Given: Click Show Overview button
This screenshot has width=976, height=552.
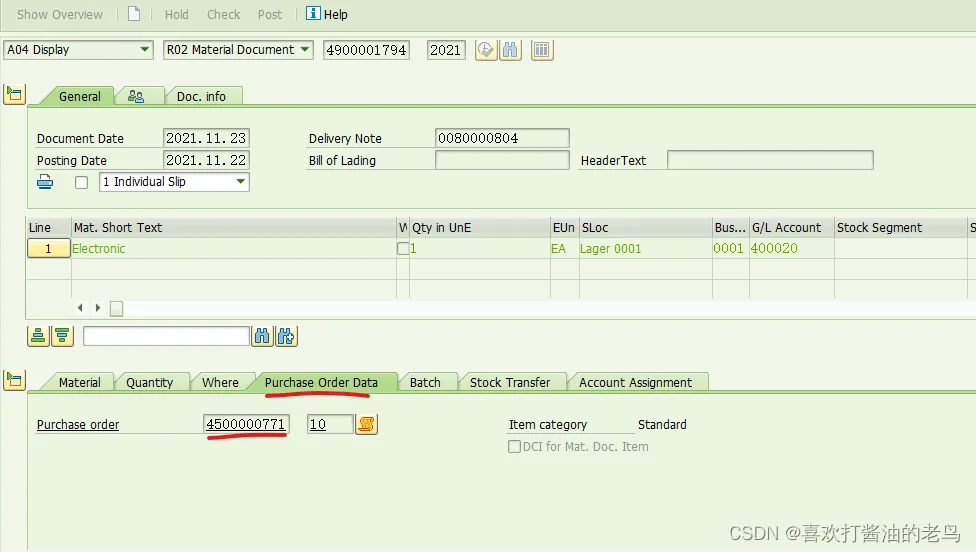Looking at the screenshot, I should tap(60, 14).
